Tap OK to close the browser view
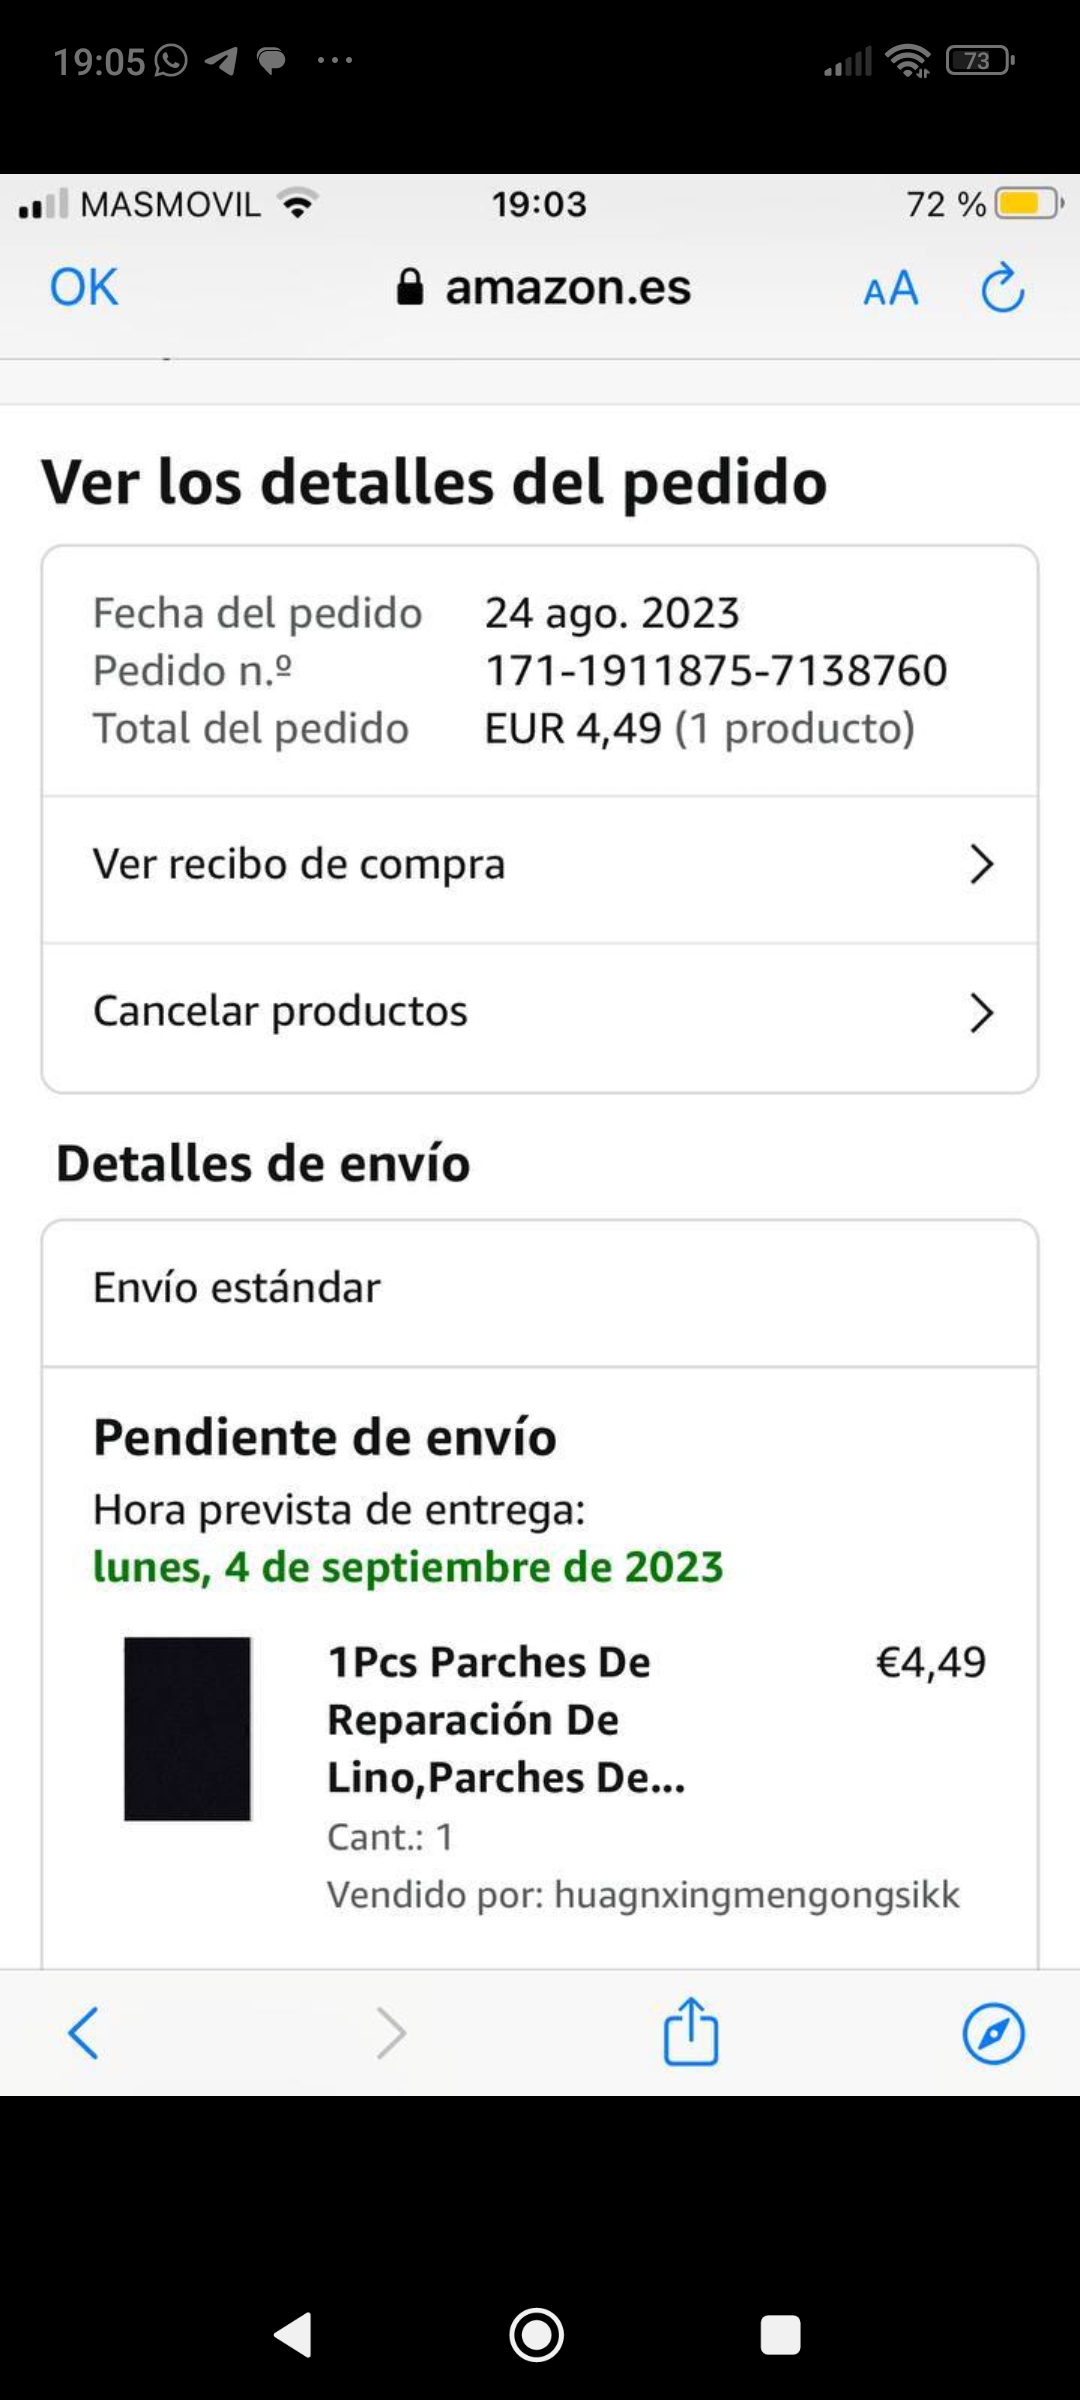Screen dimensions: 1080x2400 pyautogui.click(x=84, y=288)
